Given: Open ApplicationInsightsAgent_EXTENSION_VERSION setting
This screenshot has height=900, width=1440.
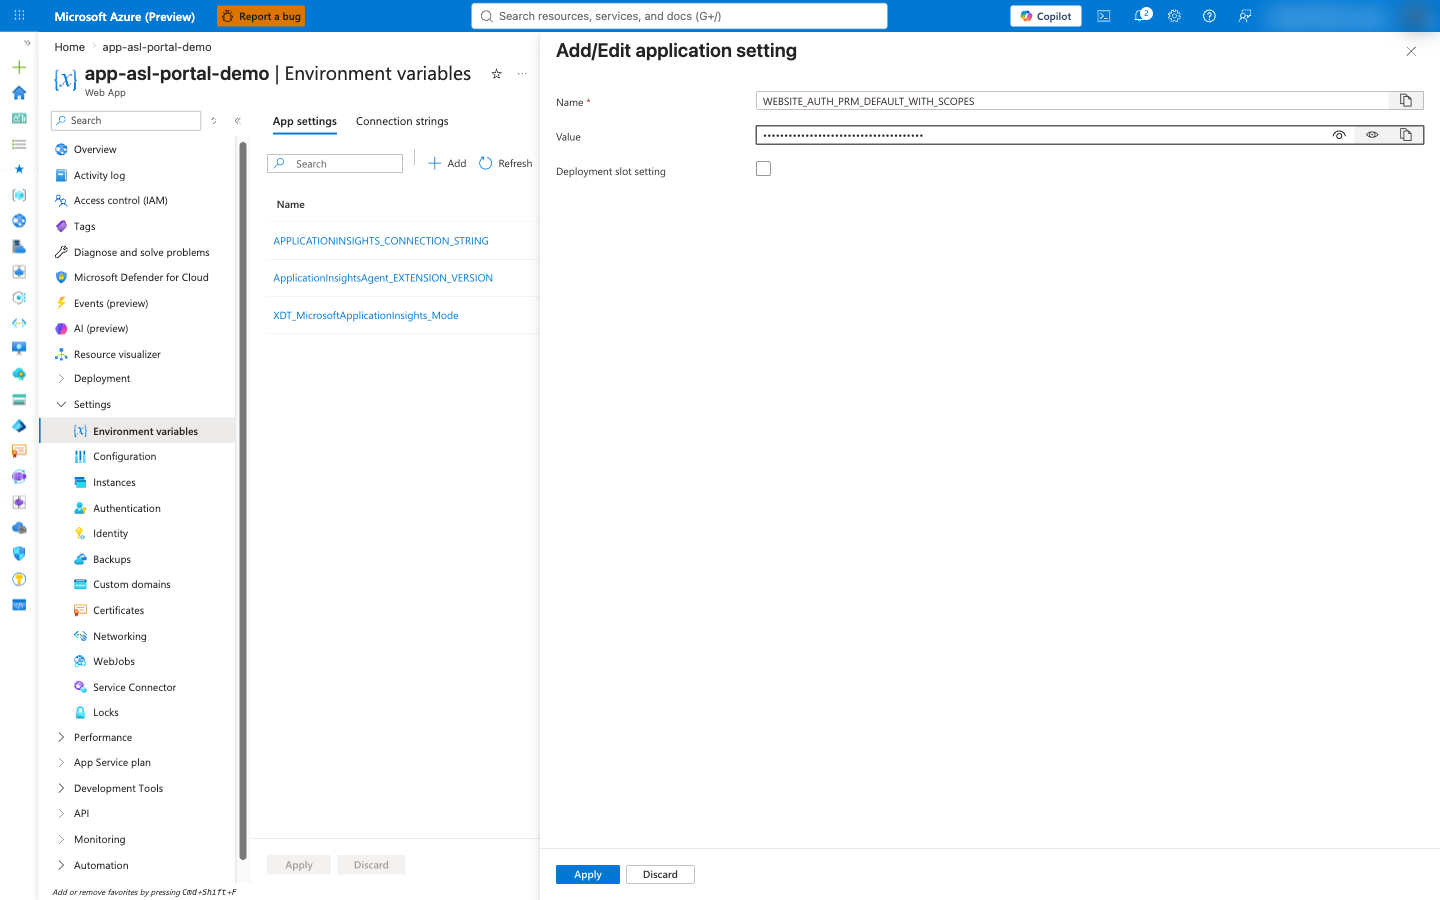Looking at the screenshot, I should (x=383, y=278).
